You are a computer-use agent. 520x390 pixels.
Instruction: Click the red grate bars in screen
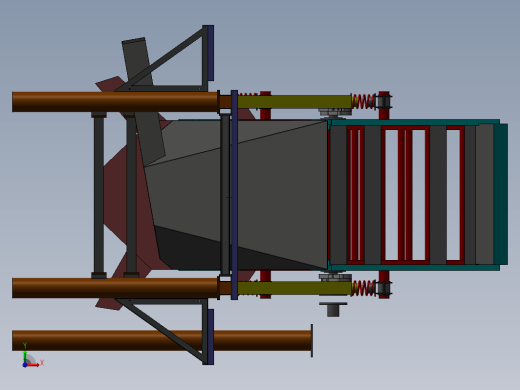(405, 195)
